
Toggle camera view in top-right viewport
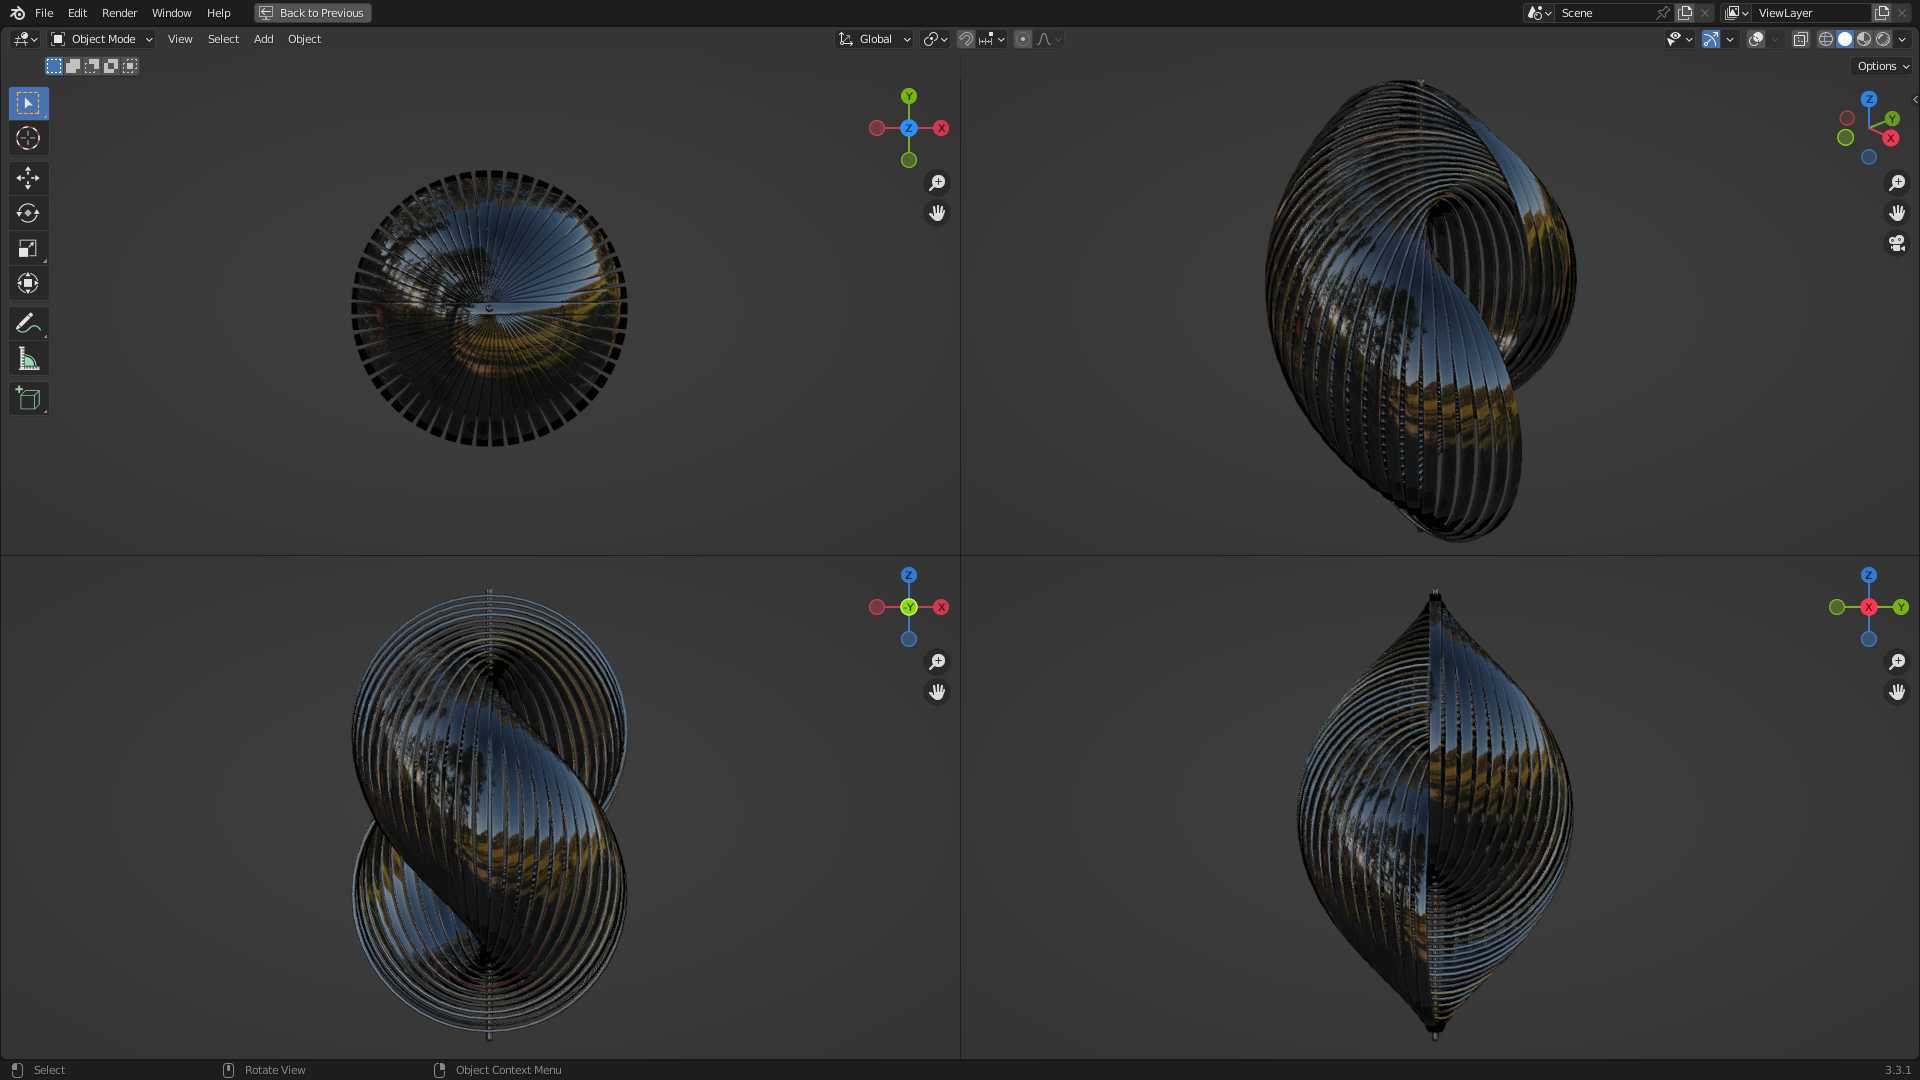tap(1897, 243)
